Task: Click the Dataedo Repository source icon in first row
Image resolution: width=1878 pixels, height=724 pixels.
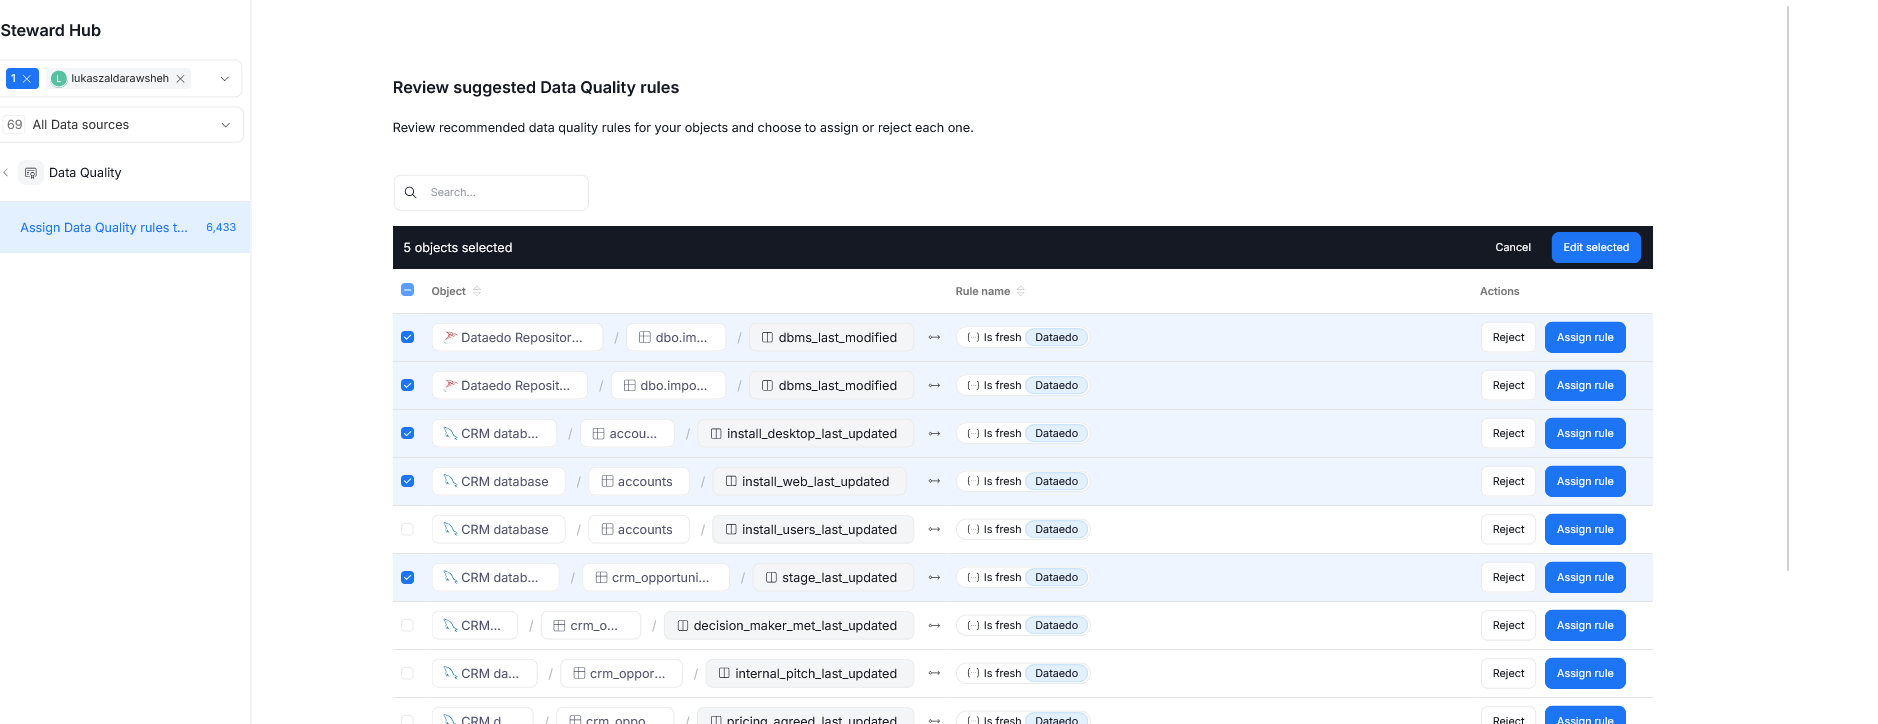Action: pos(451,338)
